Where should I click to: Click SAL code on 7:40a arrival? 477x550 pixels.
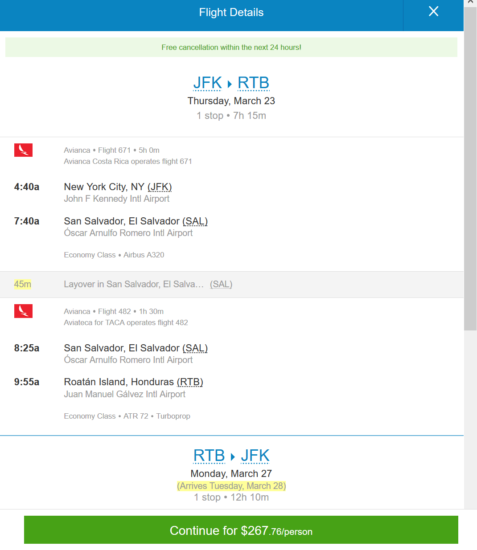(195, 221)
